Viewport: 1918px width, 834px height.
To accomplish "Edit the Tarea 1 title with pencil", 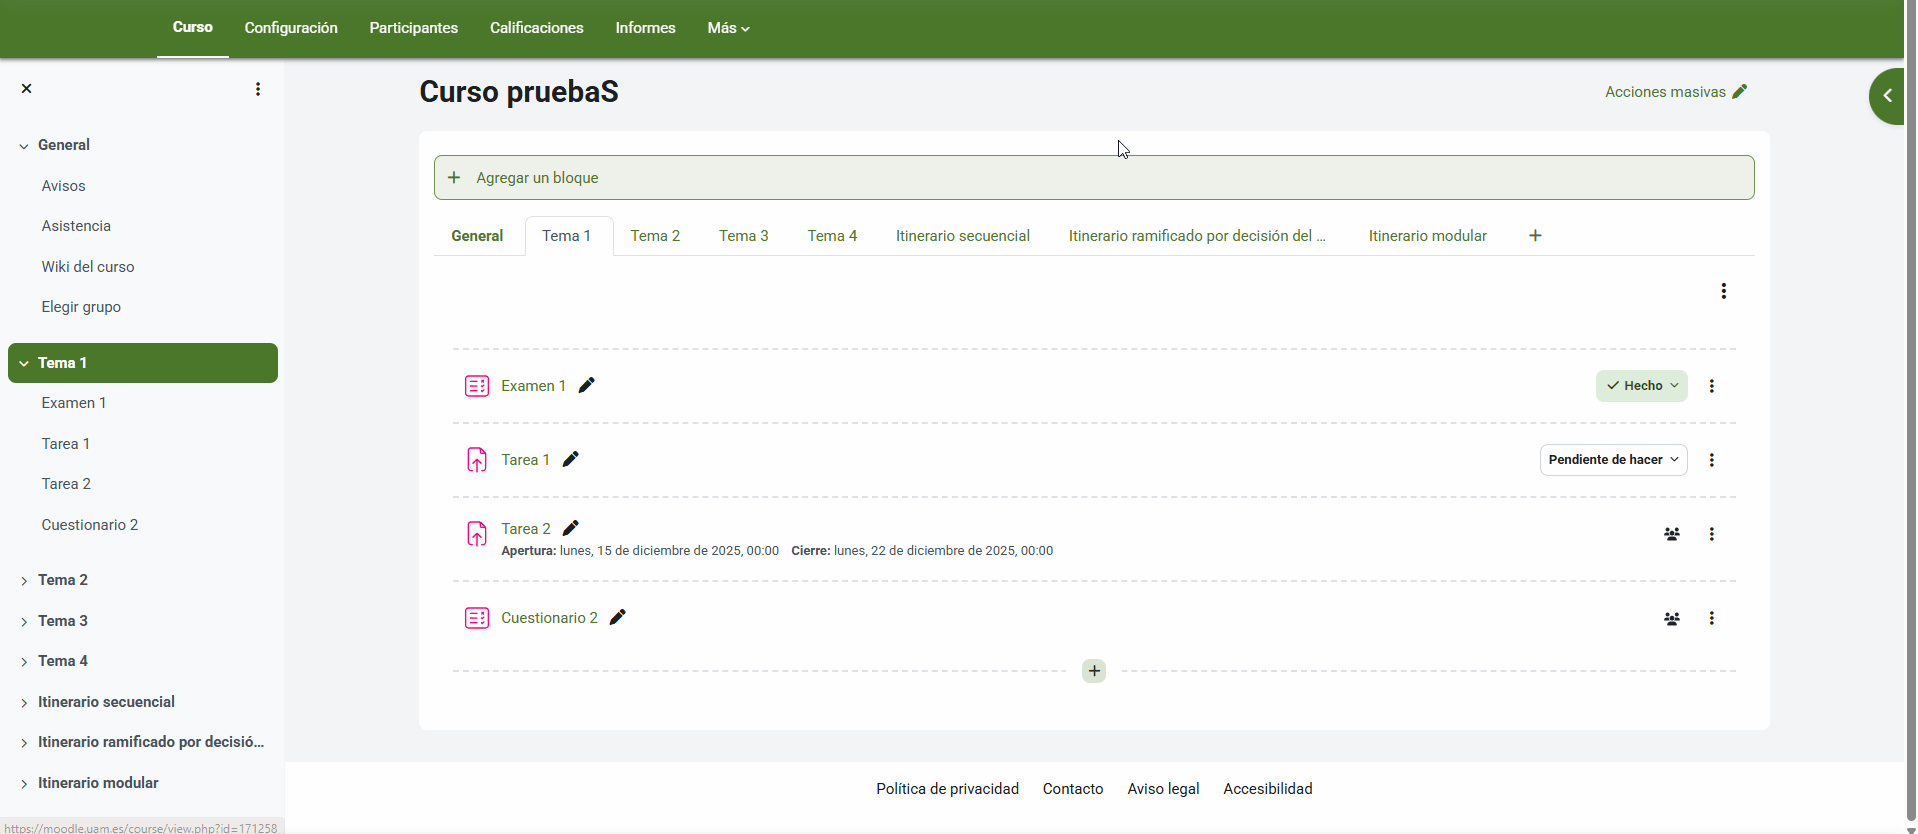I will click(x=571, y=459).
